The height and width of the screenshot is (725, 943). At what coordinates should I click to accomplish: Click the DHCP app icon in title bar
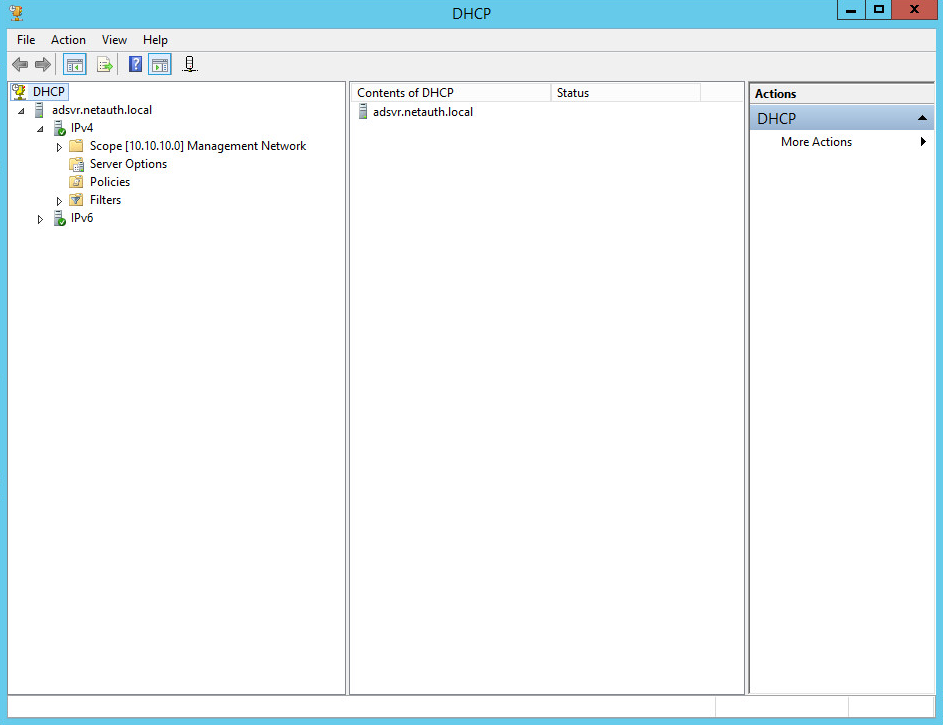coord(17,13)
